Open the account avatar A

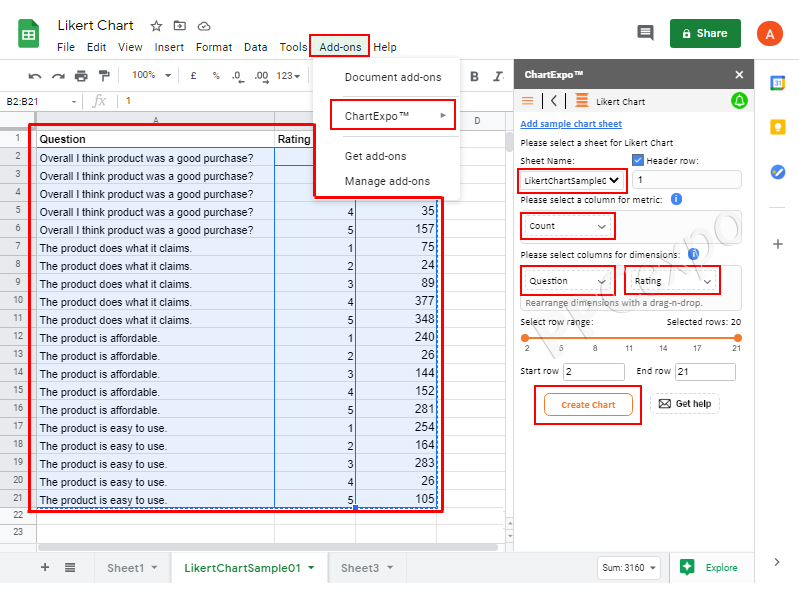pos(769,34)
